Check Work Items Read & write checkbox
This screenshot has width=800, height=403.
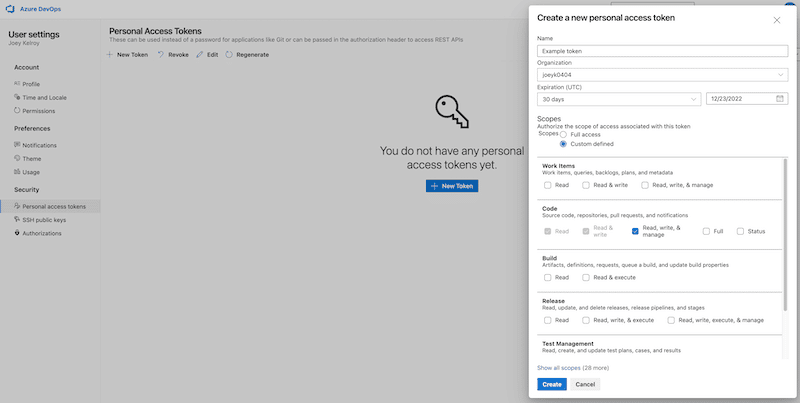point(587,185)
